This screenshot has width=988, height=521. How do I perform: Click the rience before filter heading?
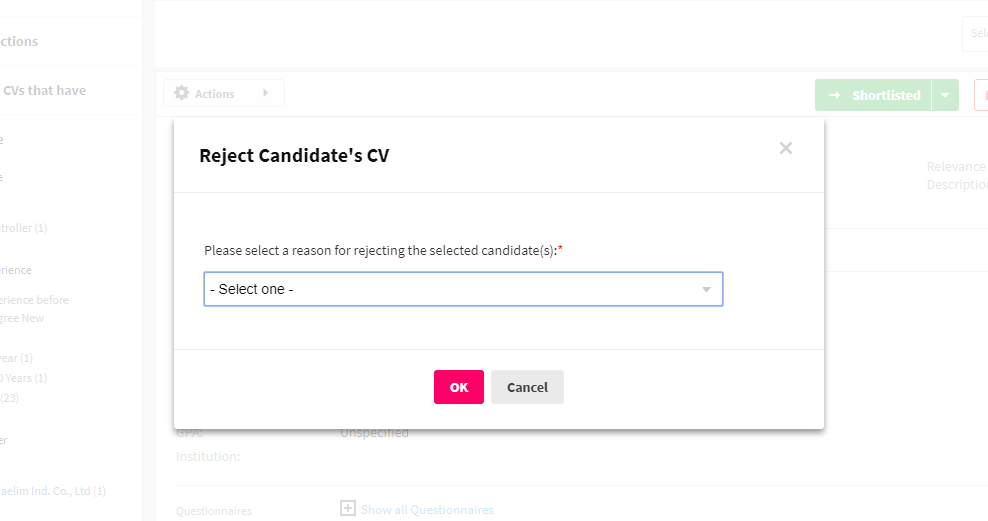(x=34, y=300)
